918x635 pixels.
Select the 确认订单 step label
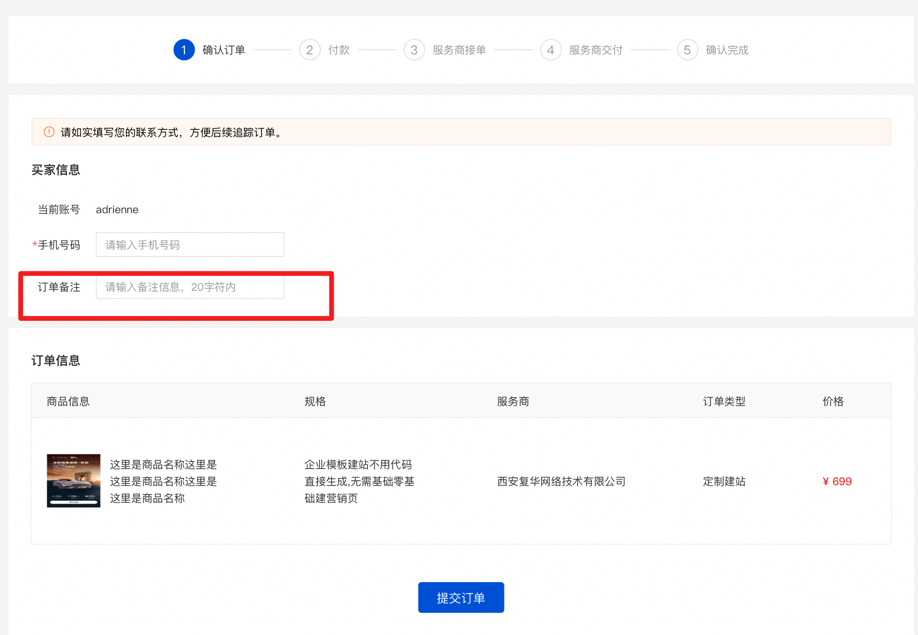coord(224,50)
